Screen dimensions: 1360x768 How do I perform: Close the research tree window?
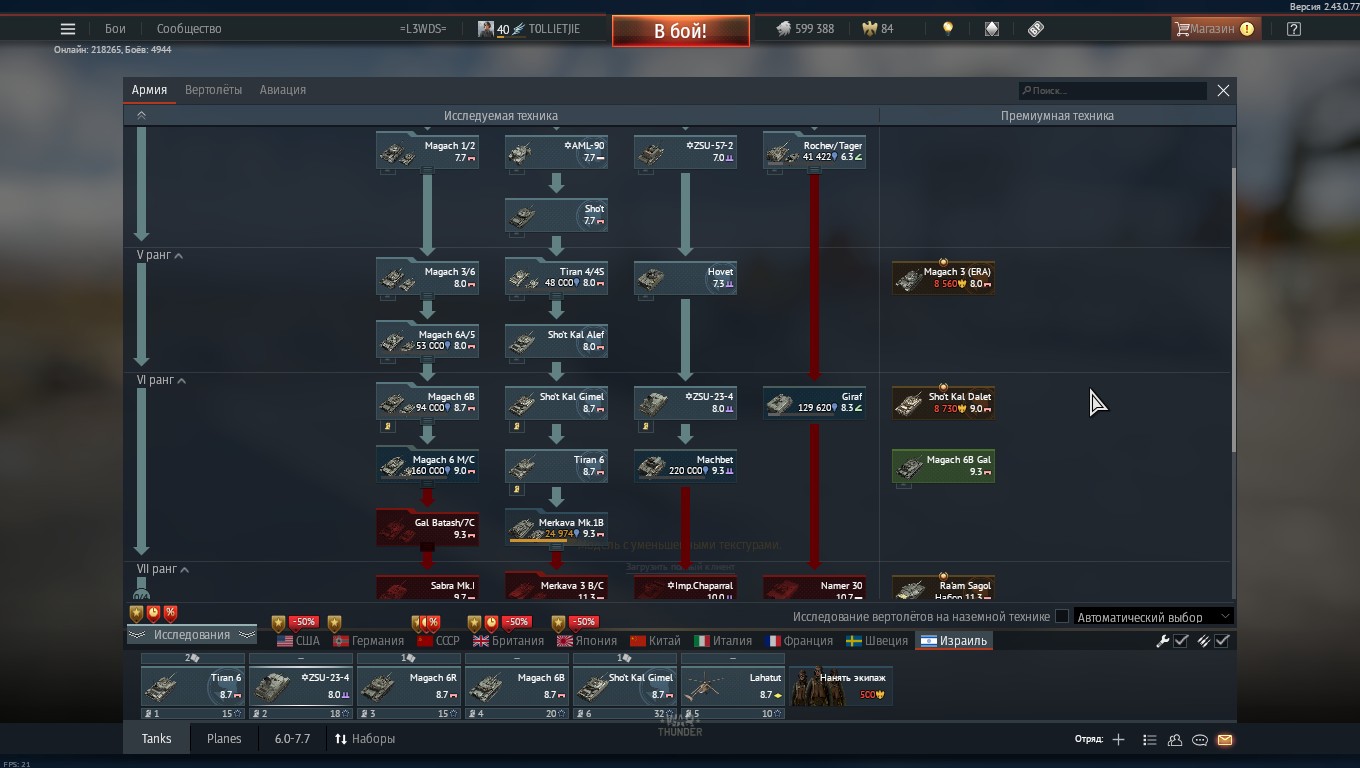[x=1223, y=90]
